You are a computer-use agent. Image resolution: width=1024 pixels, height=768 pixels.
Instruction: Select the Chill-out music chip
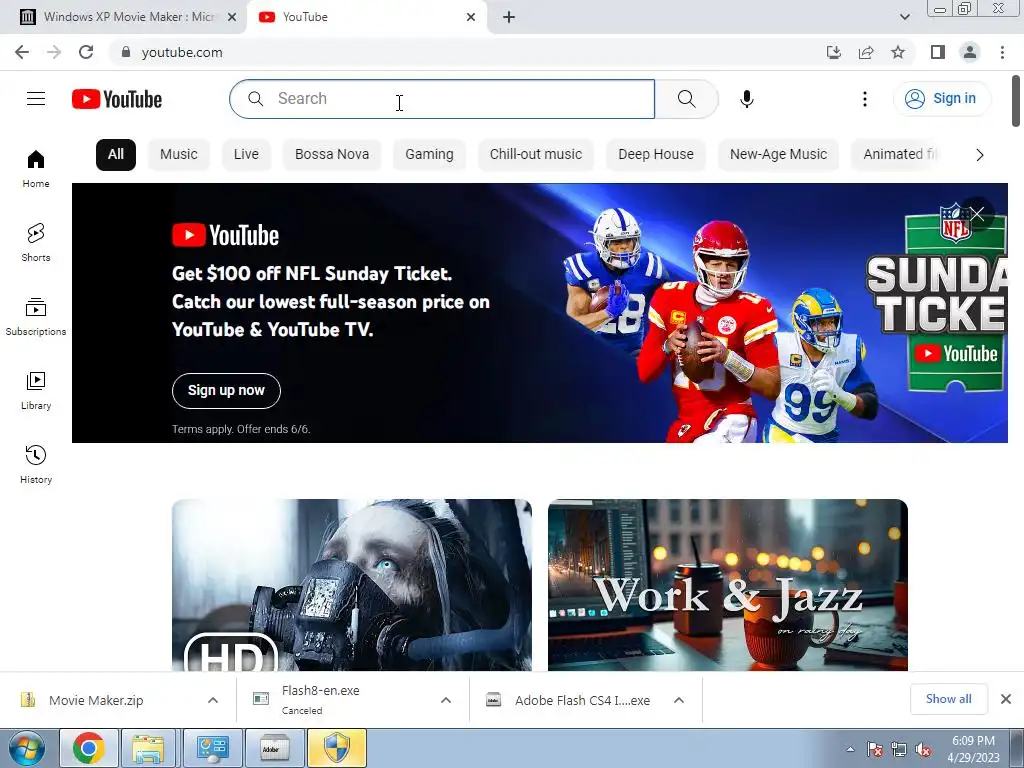(x=536, y=155)
